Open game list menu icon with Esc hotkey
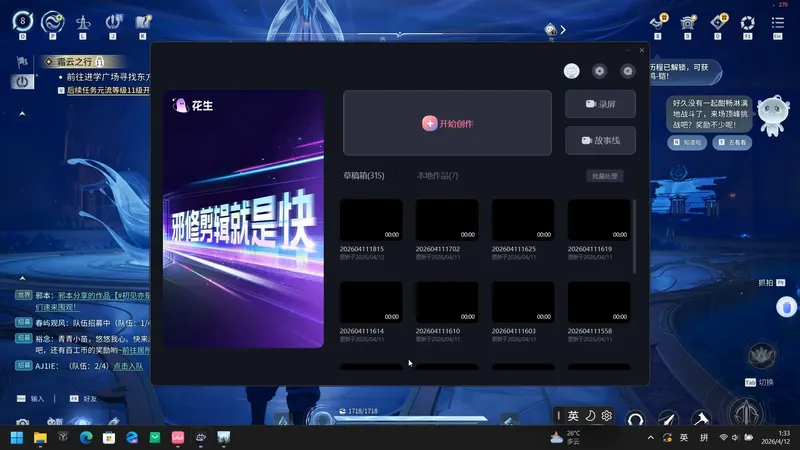The image size is (800, 450). (x=778, y=22)
